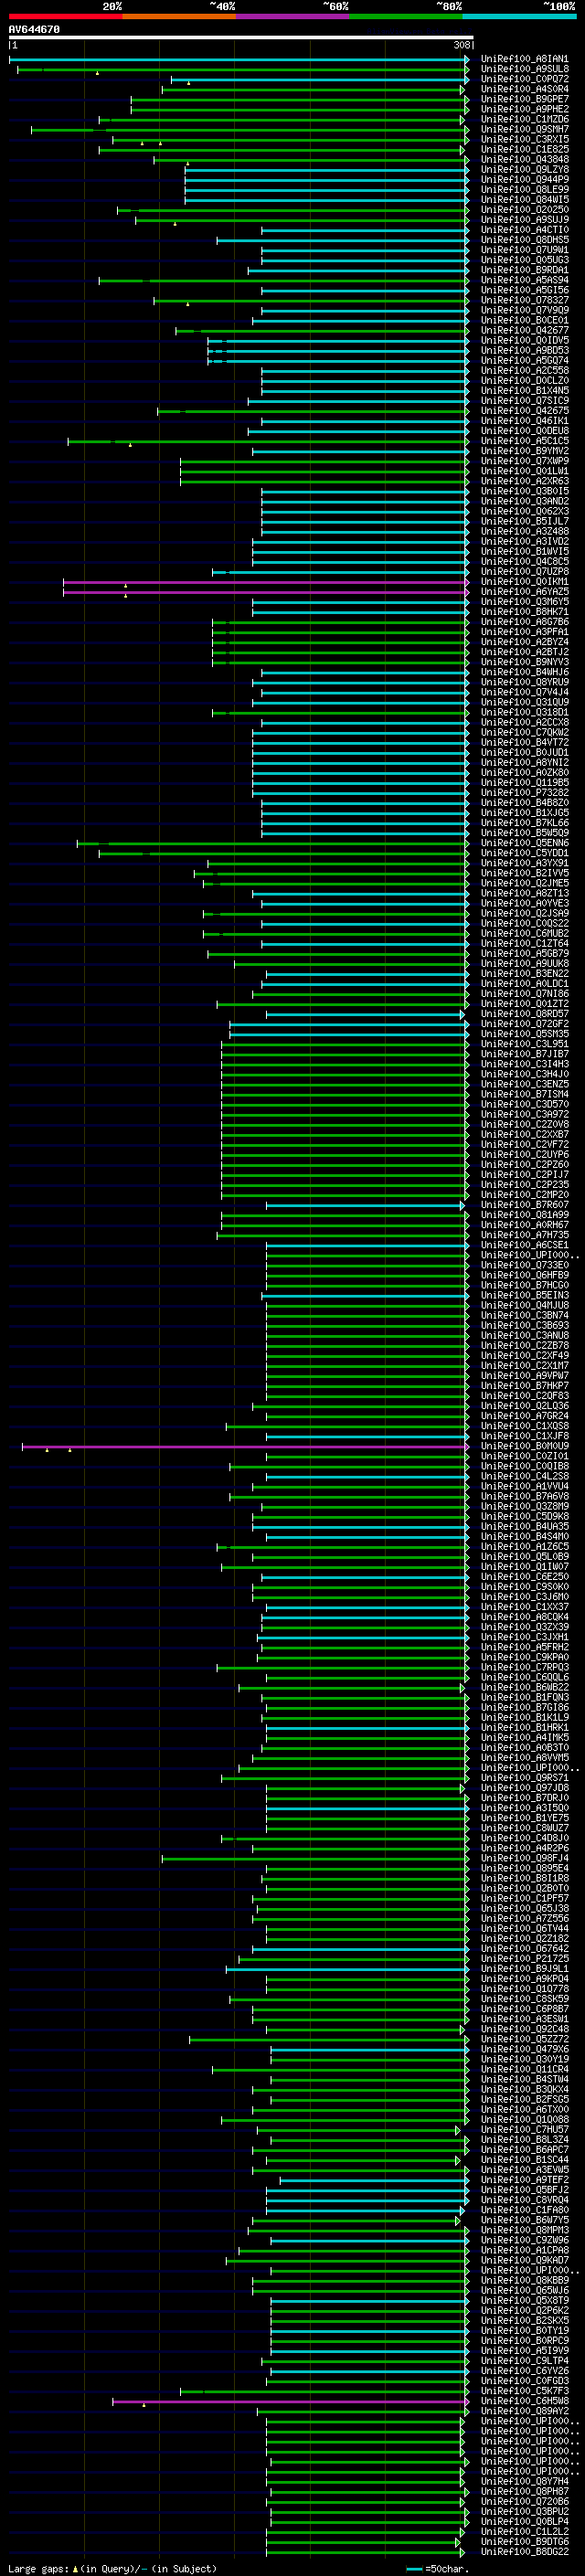The height and width of the screenshot is (2576, 585).
Task: Click label UniRef100_Q42677
Action: [x=525, y=330]
